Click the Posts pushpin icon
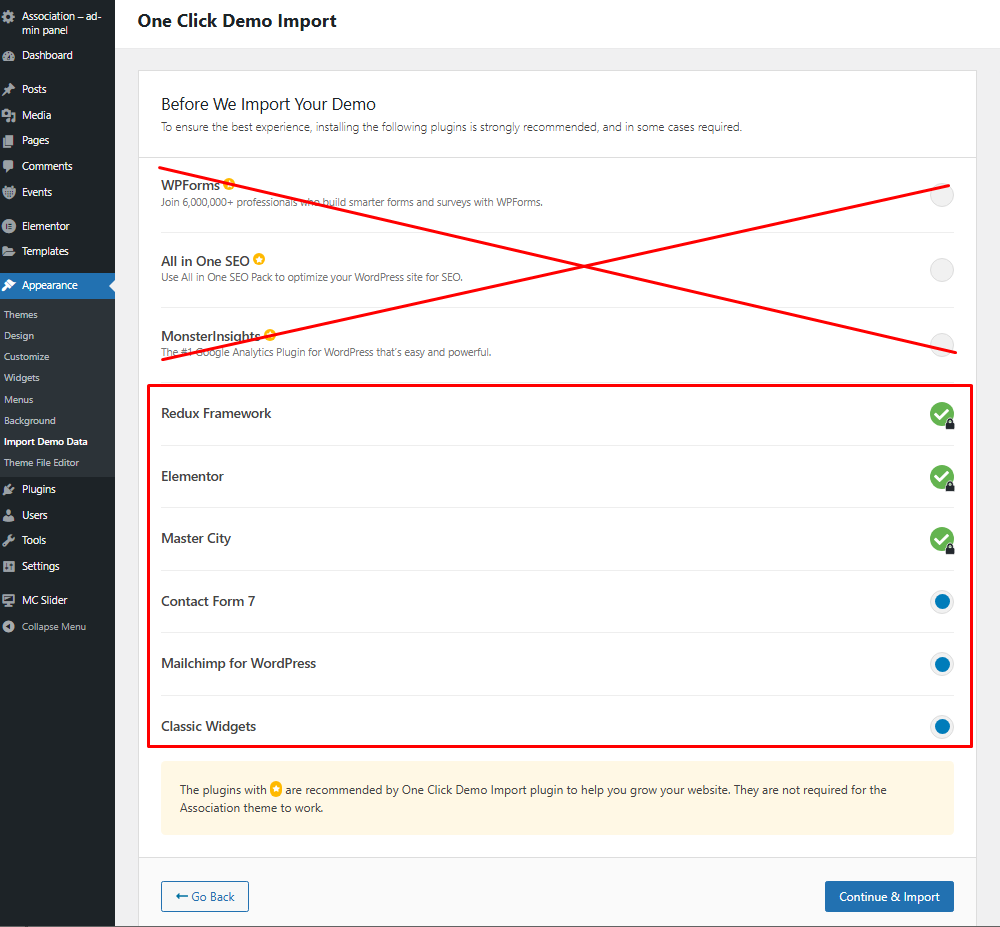The height and width of the screenshot is (927, 1000). point(9,89)
